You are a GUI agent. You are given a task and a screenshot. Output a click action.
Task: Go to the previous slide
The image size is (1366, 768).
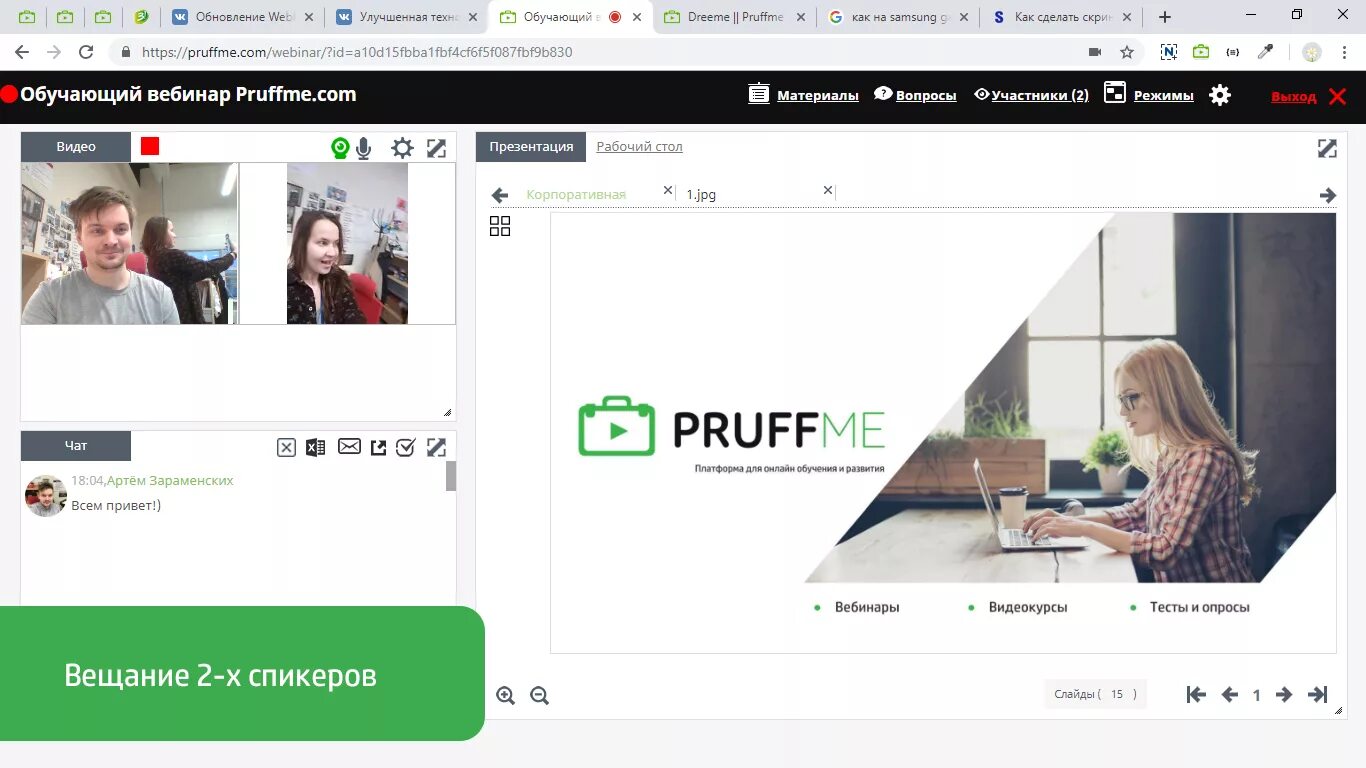tap(1229, 694)
